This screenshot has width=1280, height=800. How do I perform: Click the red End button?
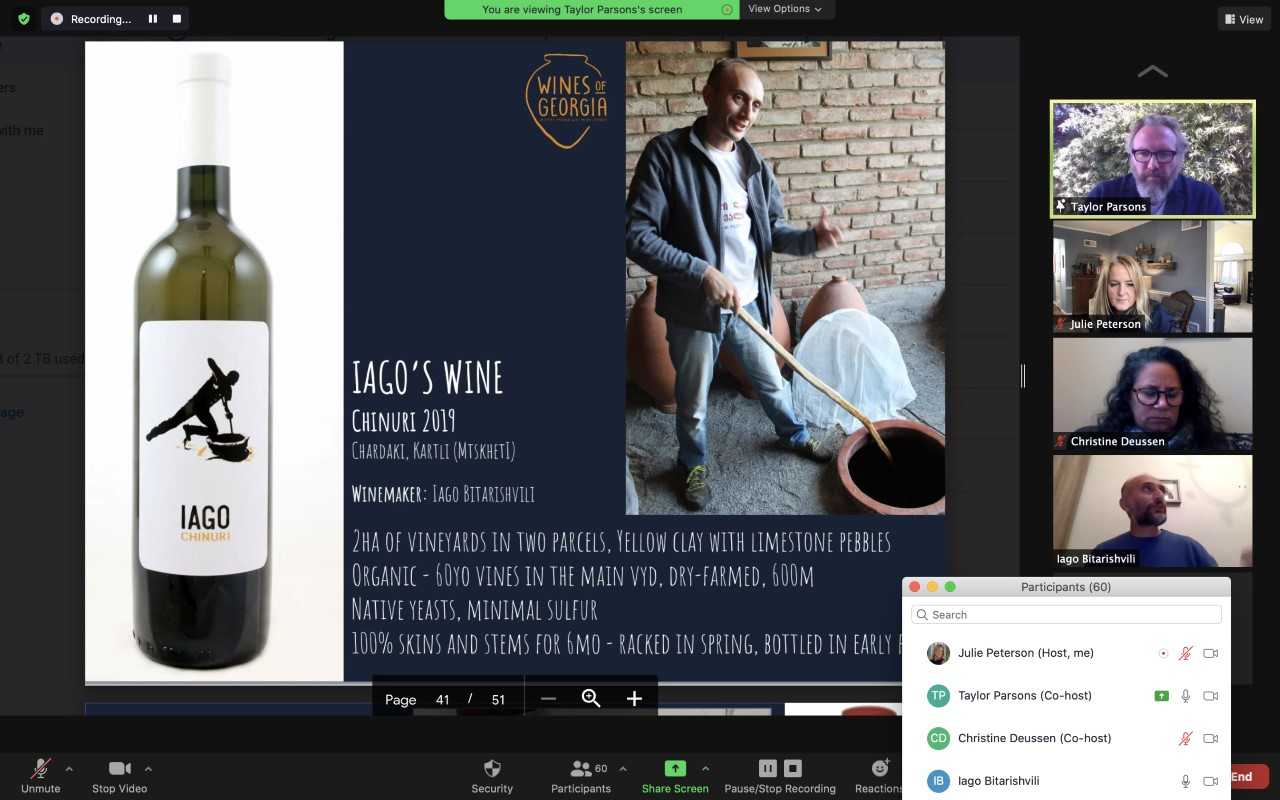coord(1241,777)
